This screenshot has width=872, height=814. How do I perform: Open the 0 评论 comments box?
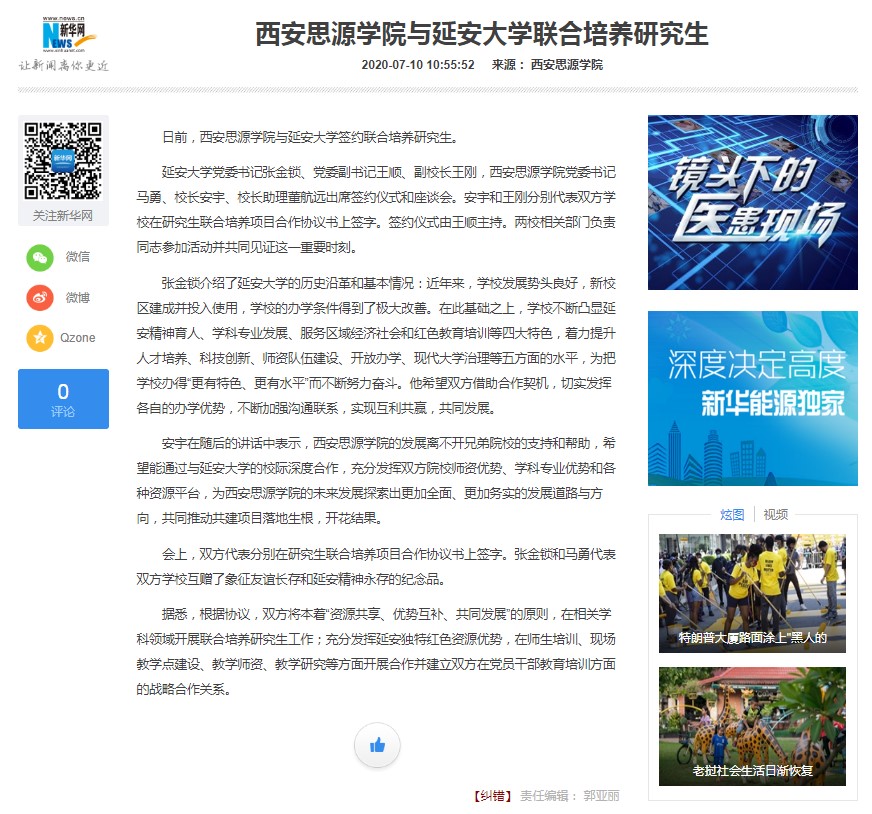[63, 398]
